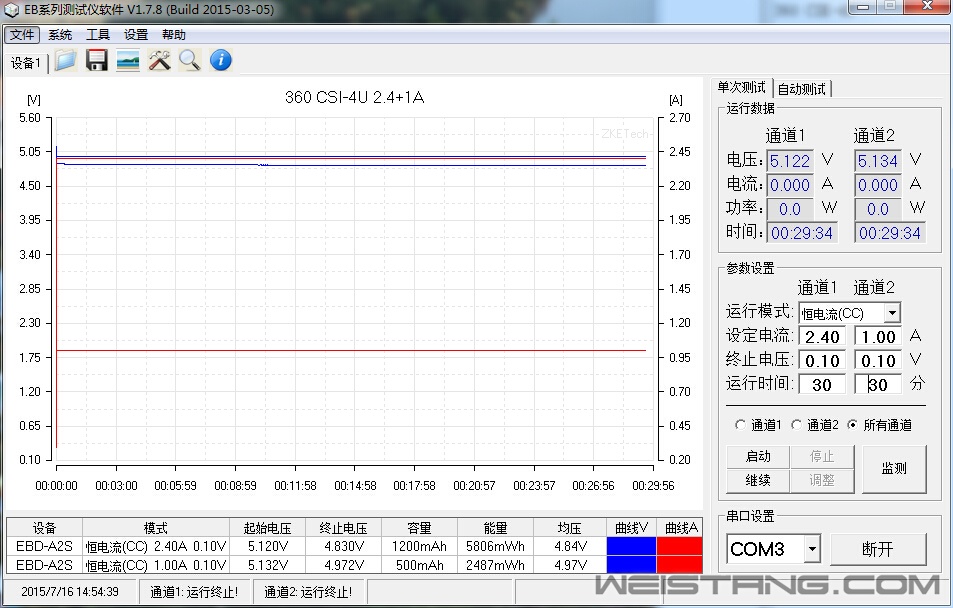Click the 2015/7/16 14:54:39 timestamp

point(69,592)
